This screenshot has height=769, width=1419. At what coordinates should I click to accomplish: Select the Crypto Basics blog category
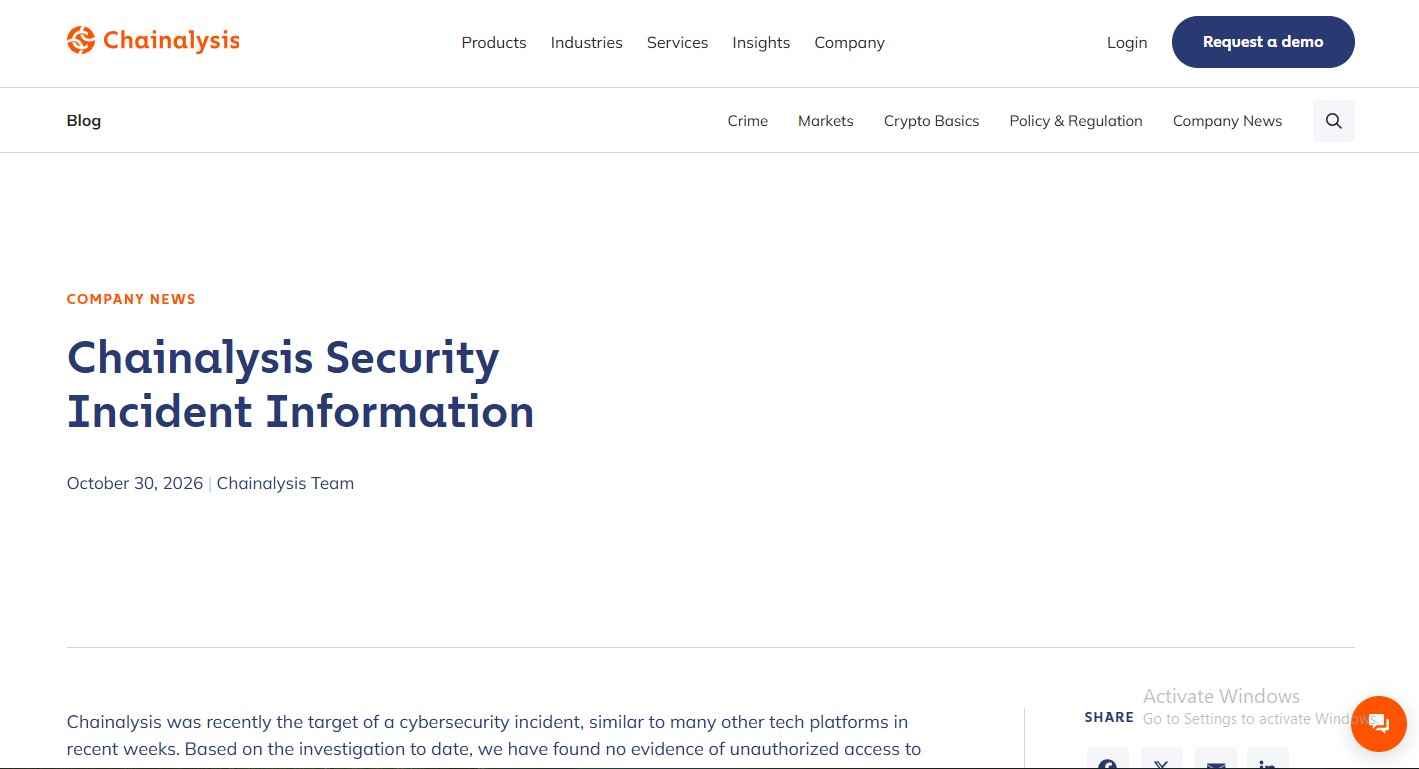(932, 121)
